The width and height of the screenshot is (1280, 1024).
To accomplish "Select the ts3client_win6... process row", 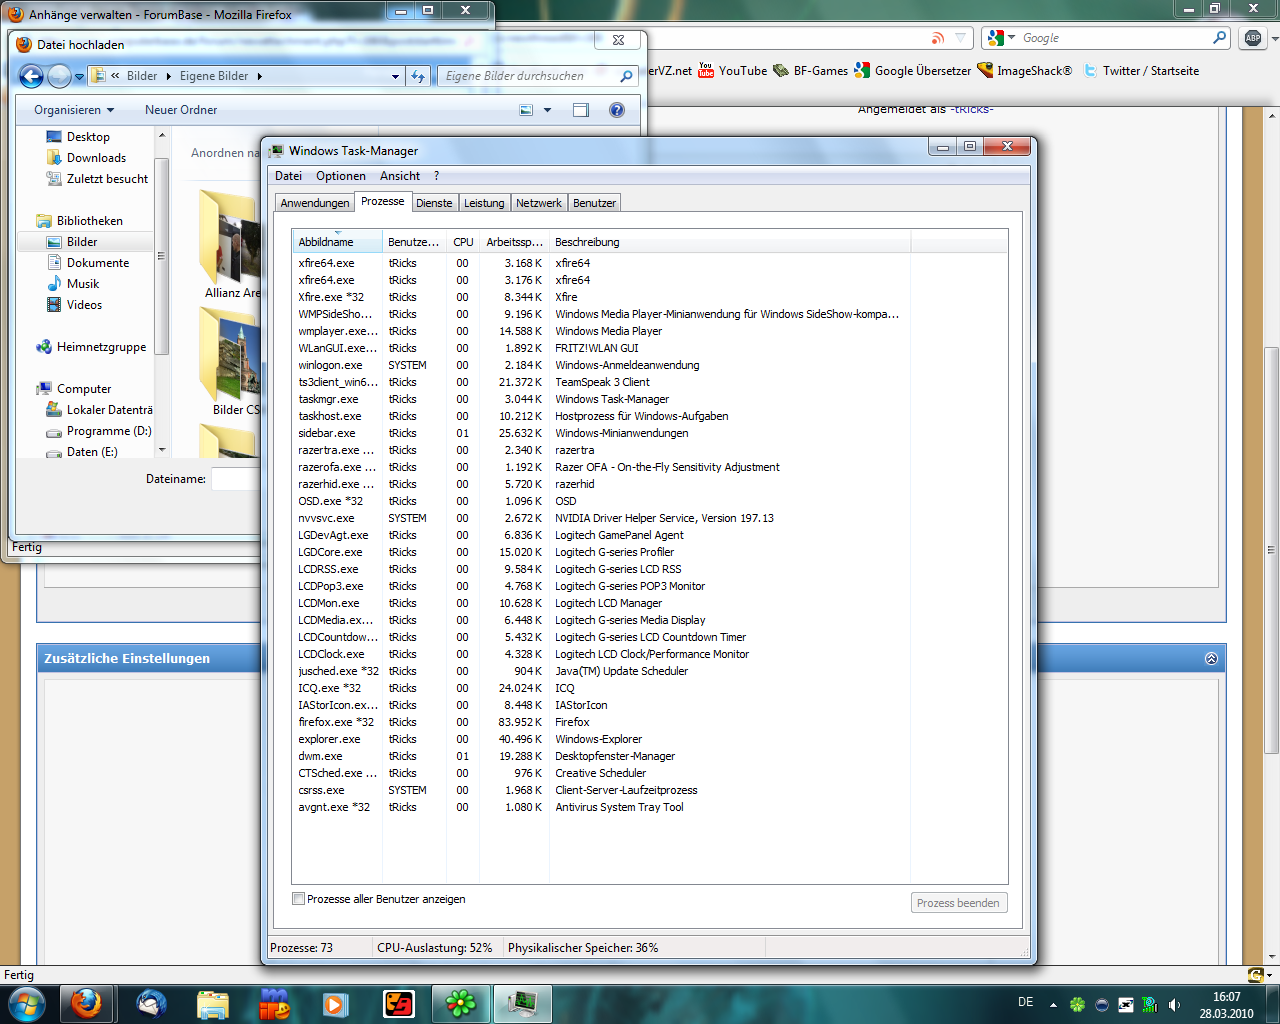I will 650,382.
